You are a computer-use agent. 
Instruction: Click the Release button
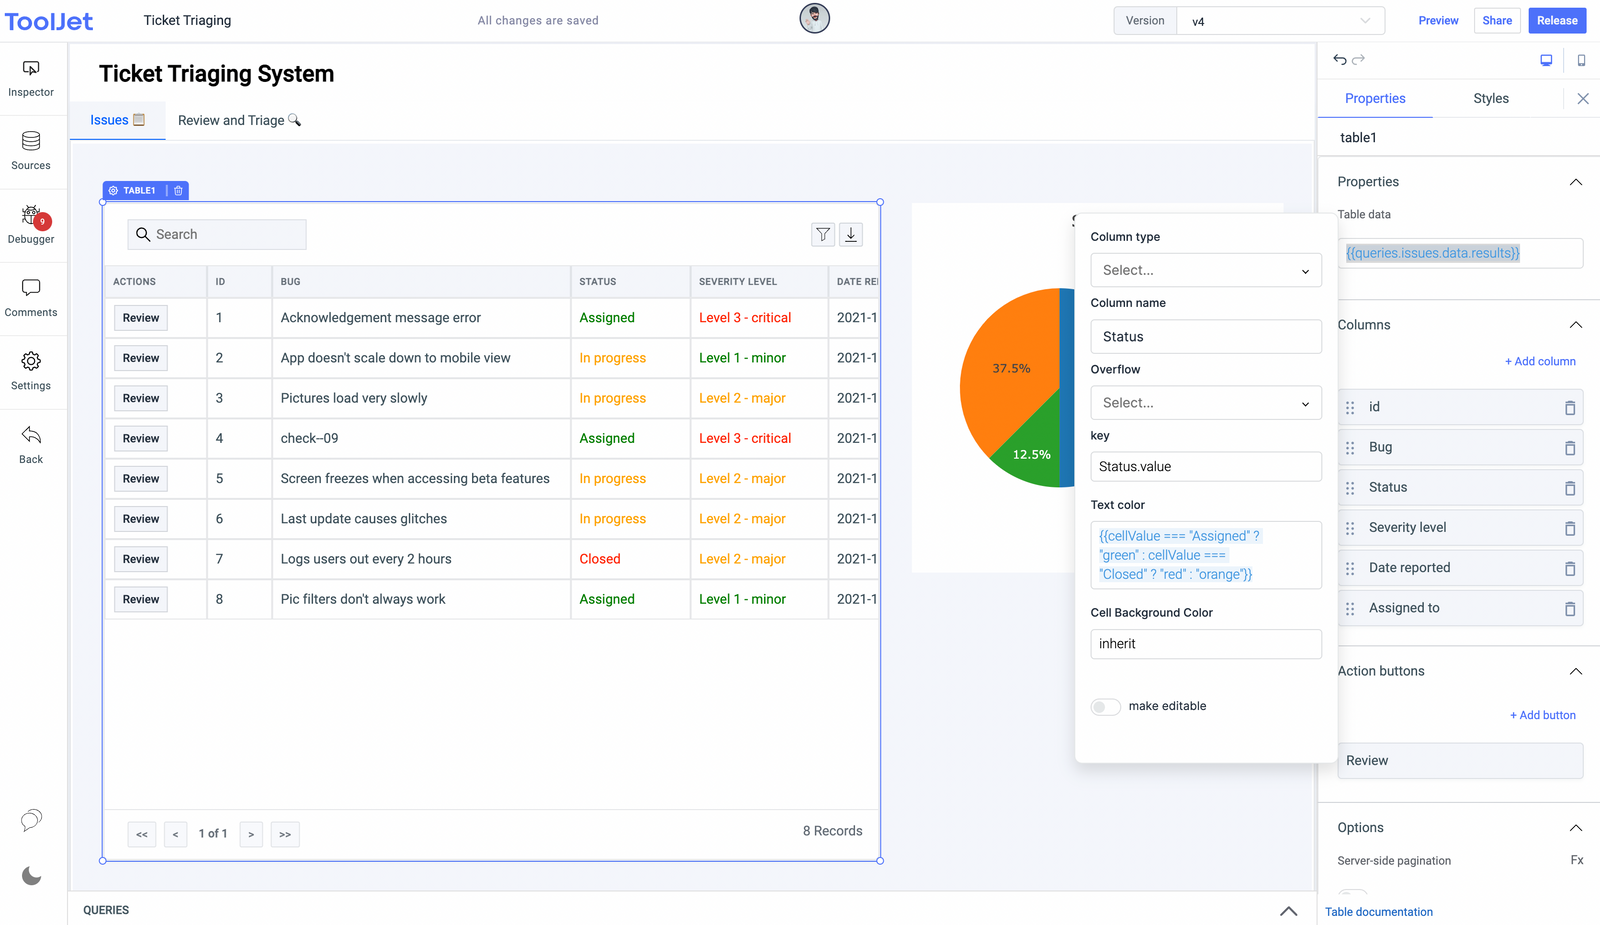point(1557,20)
